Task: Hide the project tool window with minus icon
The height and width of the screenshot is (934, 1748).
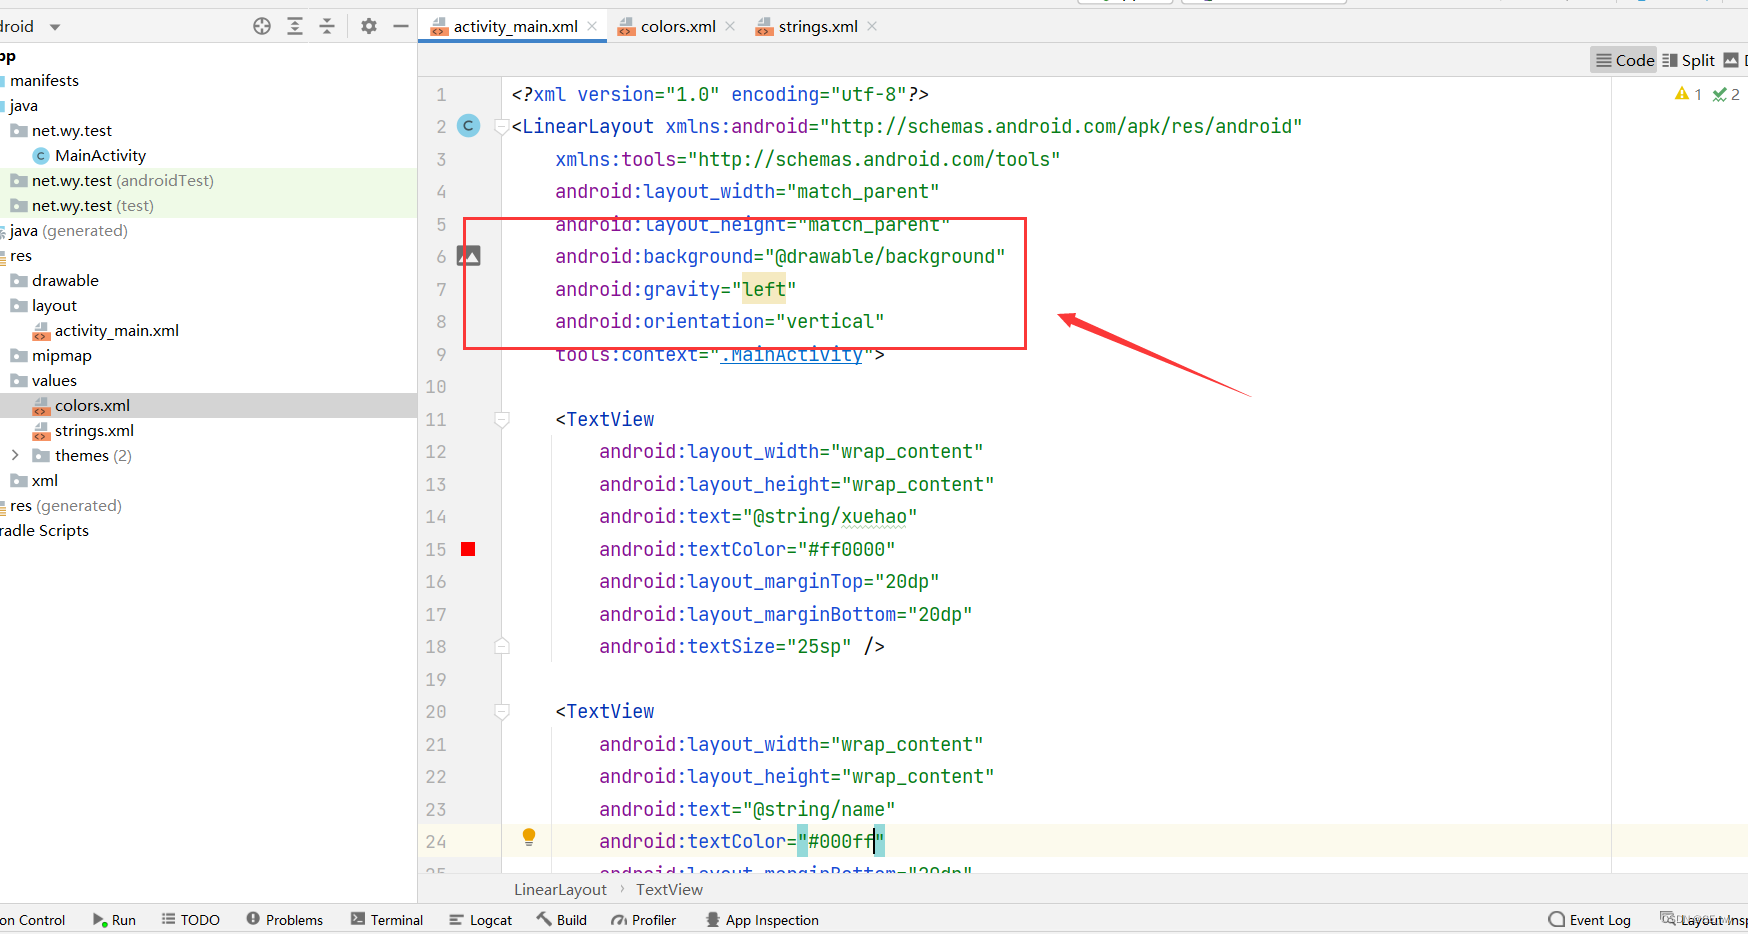Action: [x=401, y=26]
